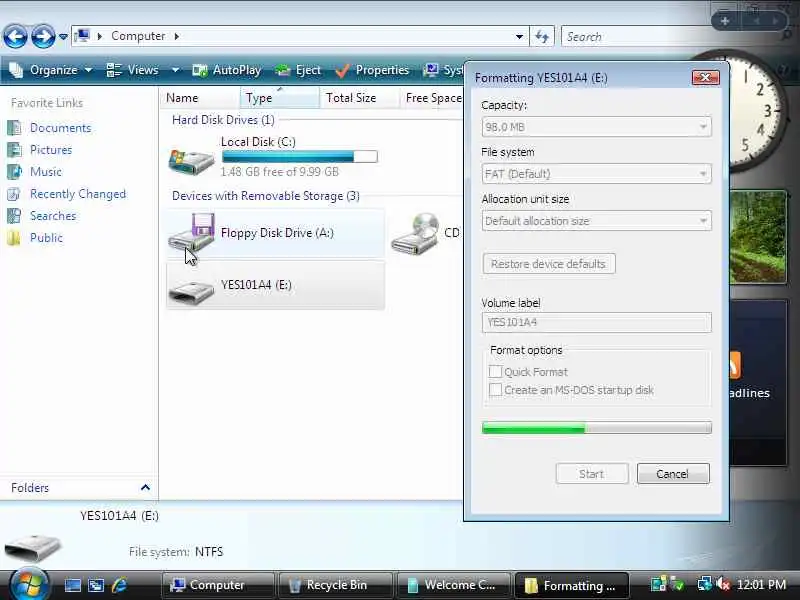The width and height of the screenshot is (800, 600).
Task: Open Public folder favorite link
Action: pos(46,238)
